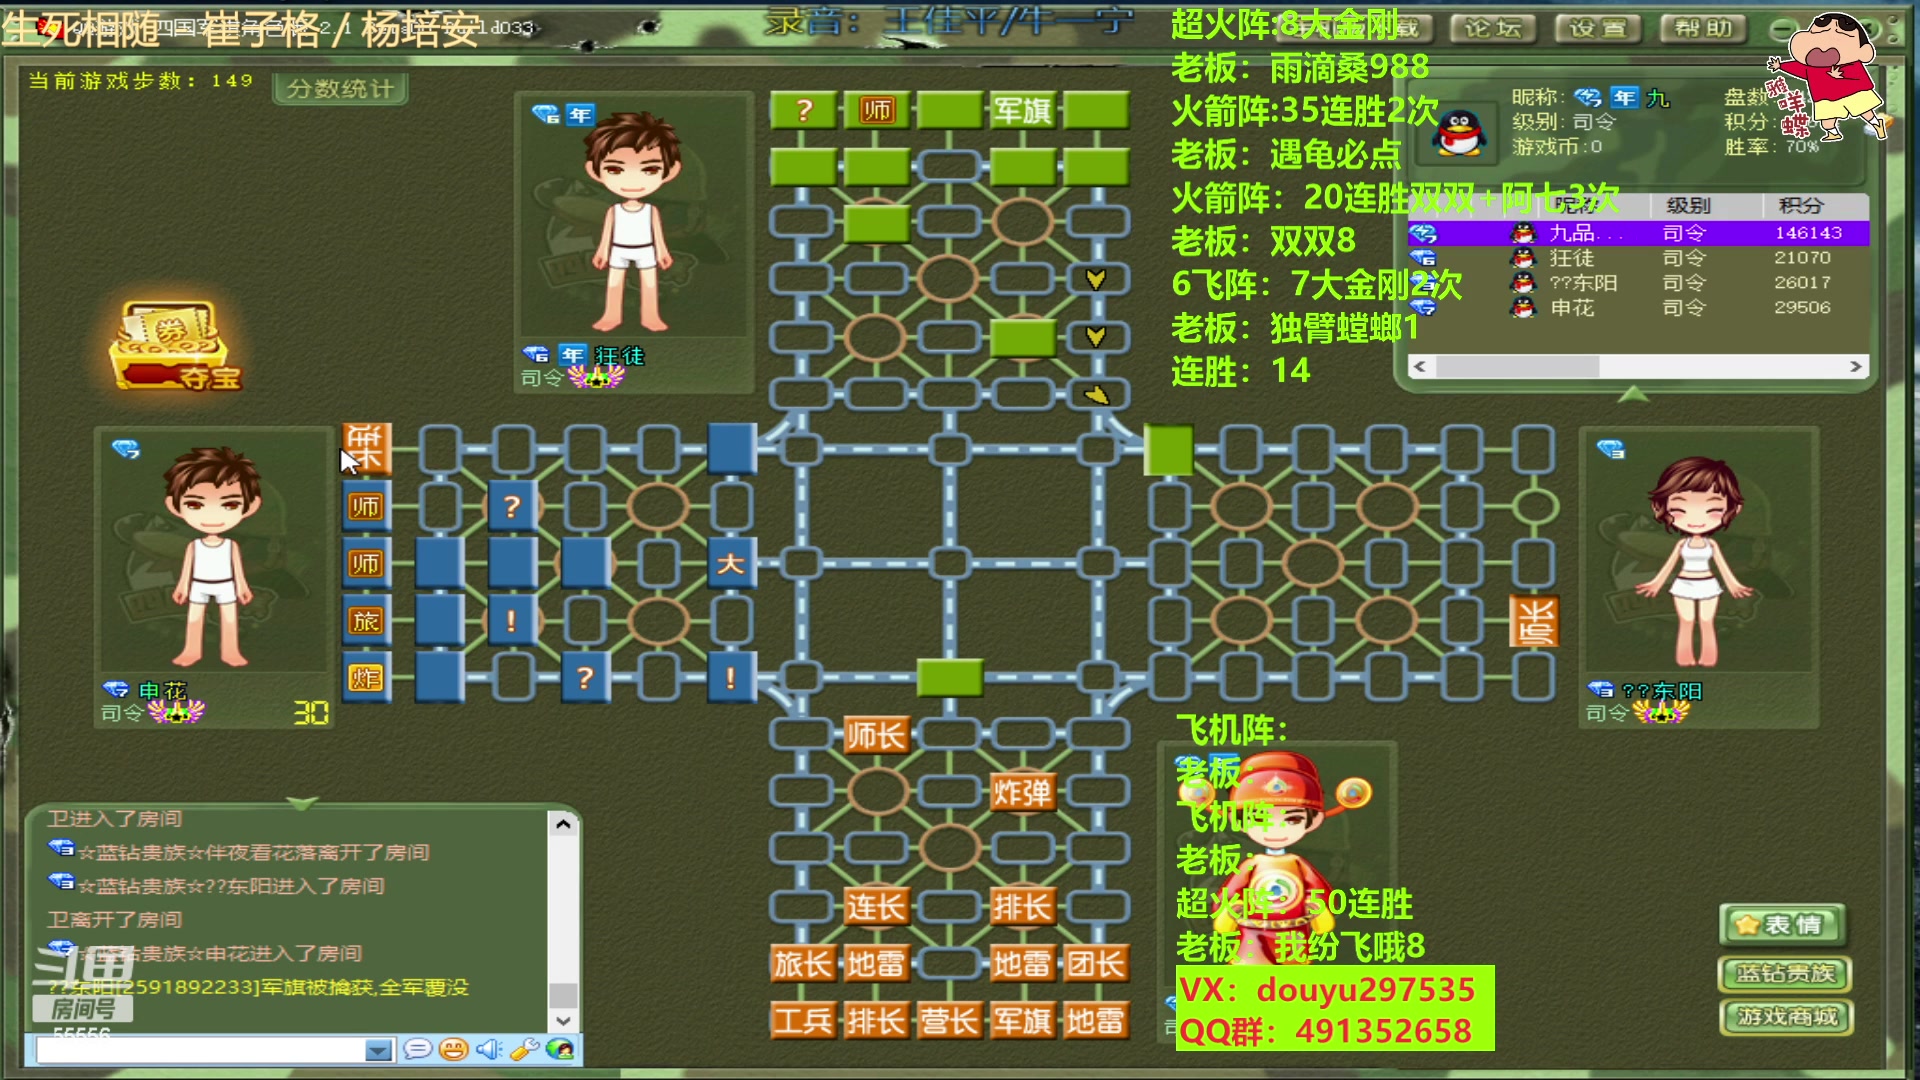Open the 游戏商城 game store button
The width and height of the screenshot is (1920, 1080).
(1786, 1017)
